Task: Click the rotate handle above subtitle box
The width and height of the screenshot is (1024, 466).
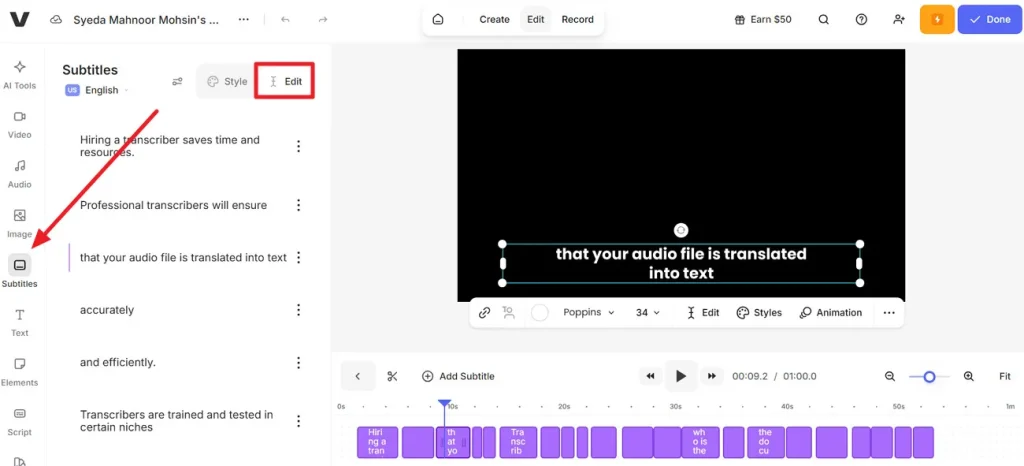Action: coord(680,230)
